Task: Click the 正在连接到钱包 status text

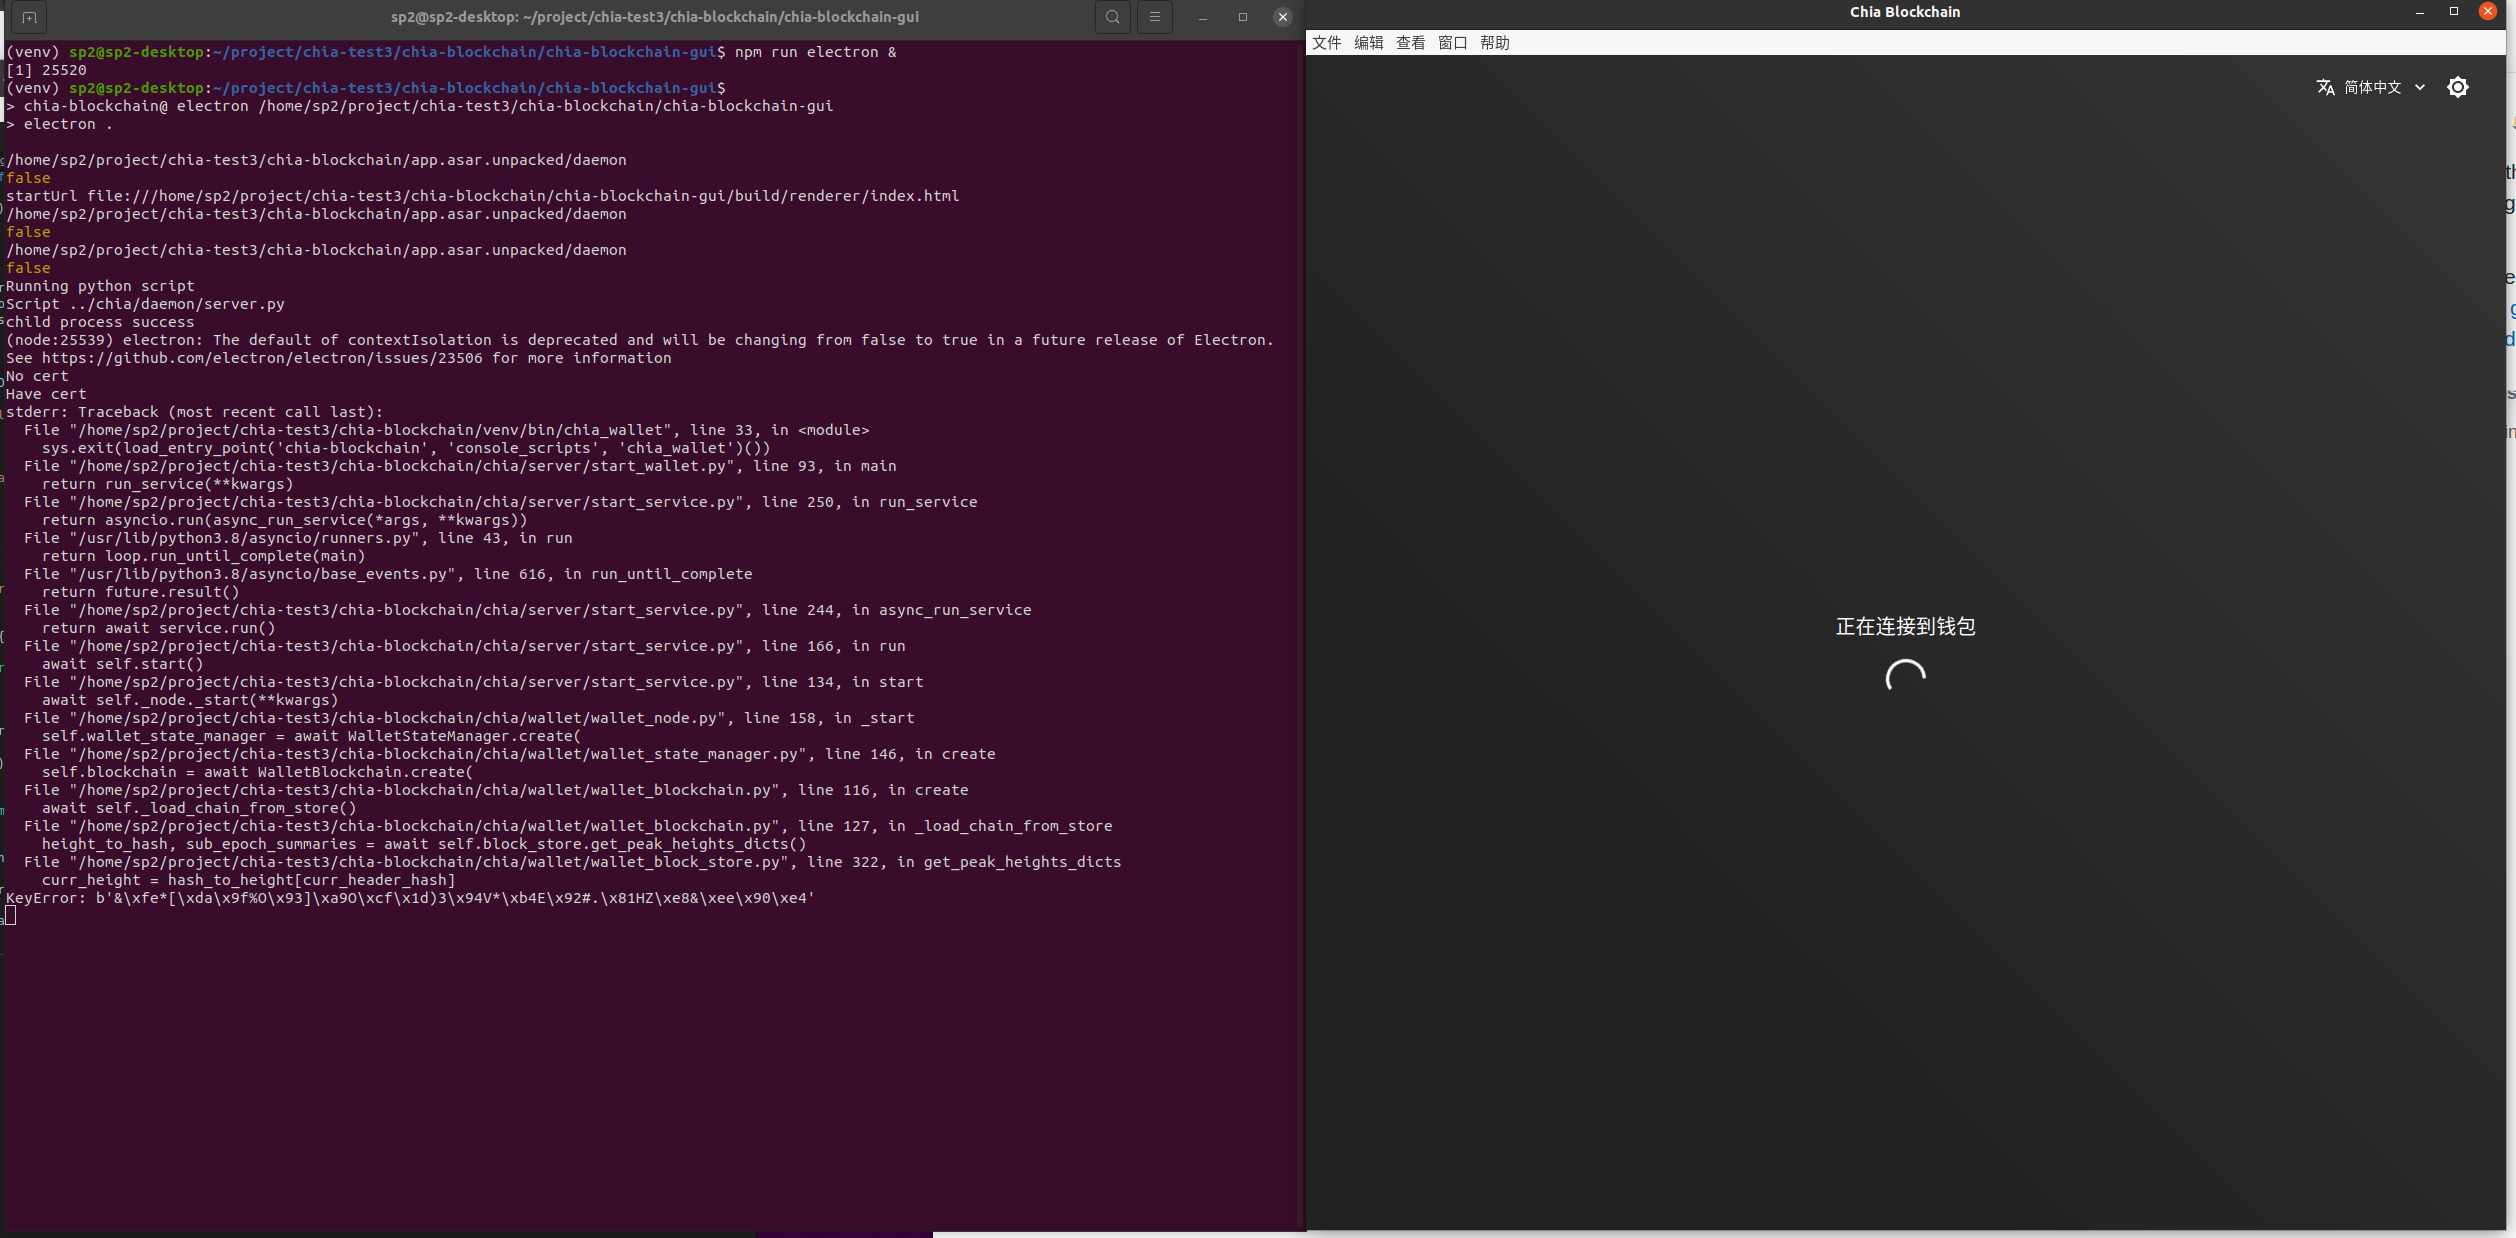Action: coord(1905,627)
